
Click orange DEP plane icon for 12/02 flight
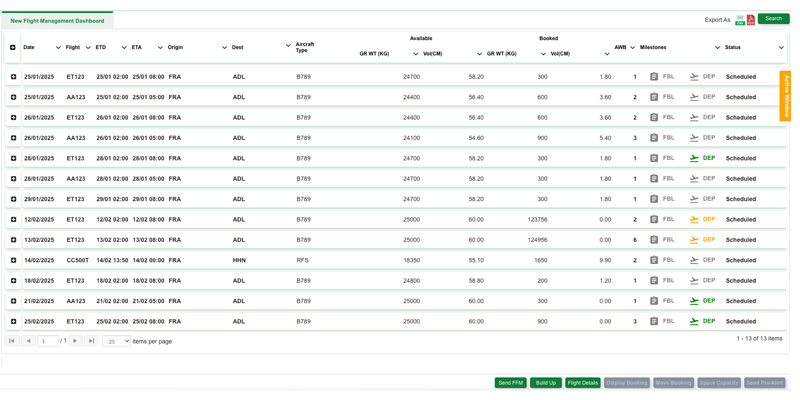[694, 219]
